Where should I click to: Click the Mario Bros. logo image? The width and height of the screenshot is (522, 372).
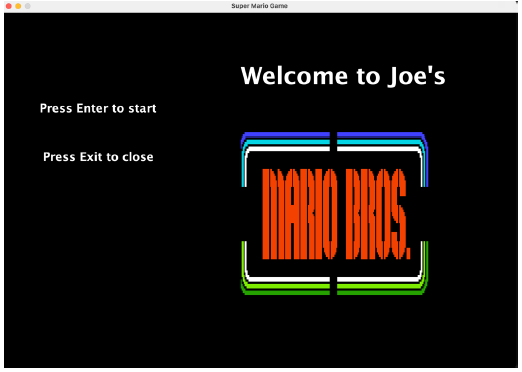point(334,214)
